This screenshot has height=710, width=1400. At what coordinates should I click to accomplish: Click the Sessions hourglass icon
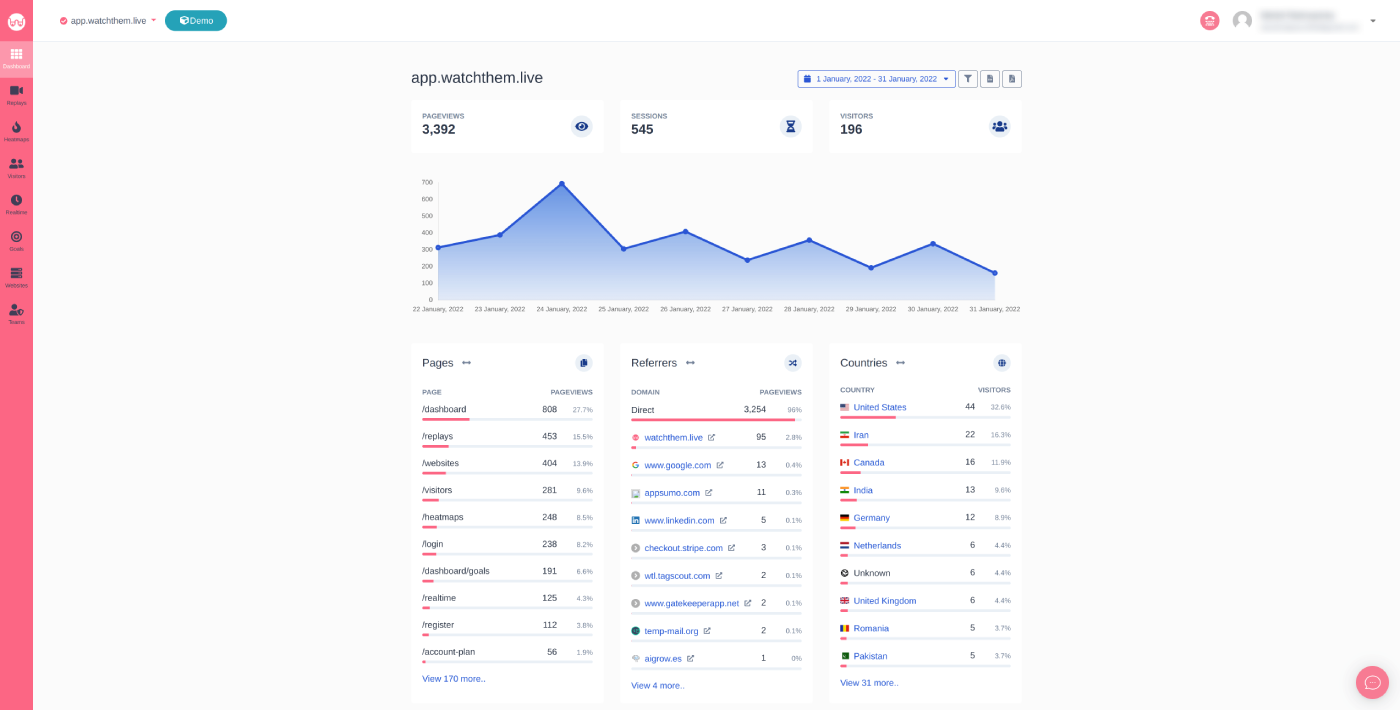(x=791, y=126)
